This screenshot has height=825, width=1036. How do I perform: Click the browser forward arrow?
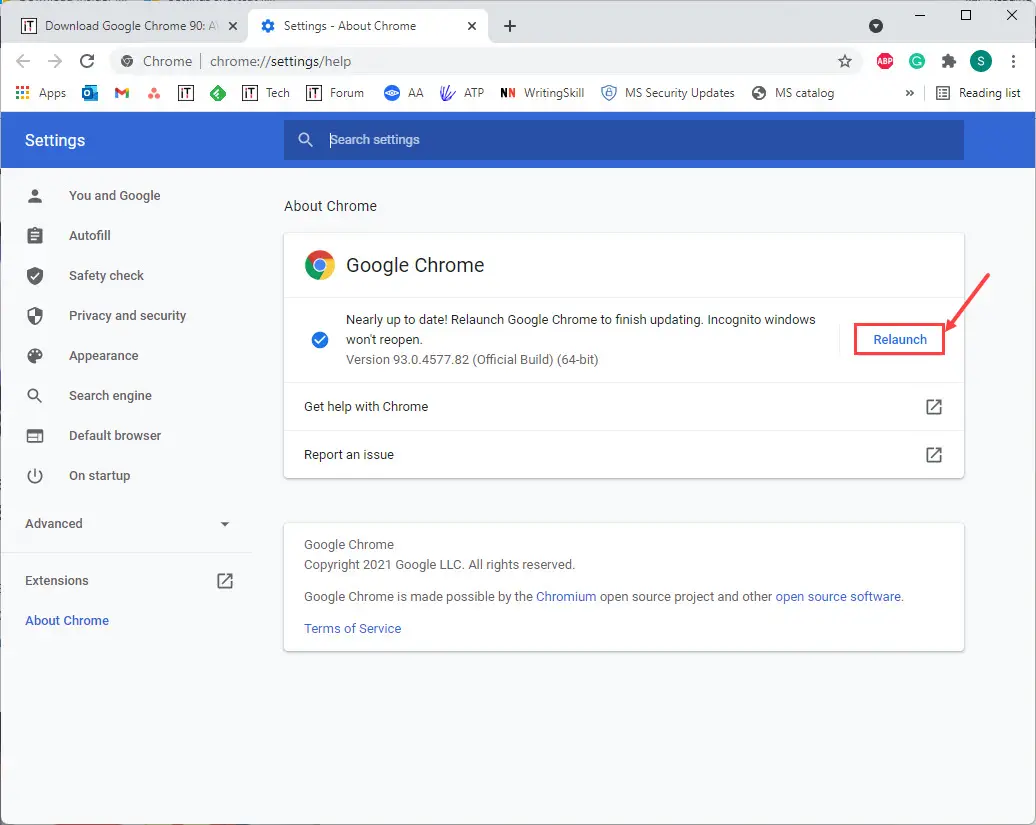point(55,61)
